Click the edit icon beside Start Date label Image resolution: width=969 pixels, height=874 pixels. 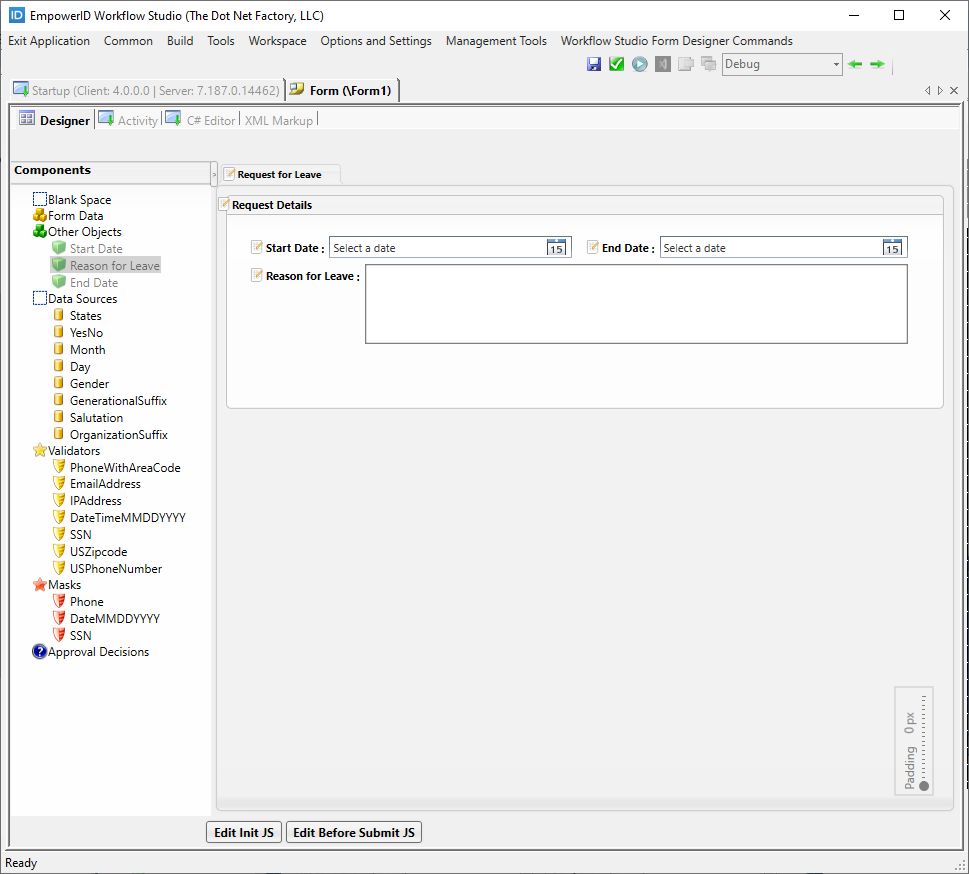257,247
